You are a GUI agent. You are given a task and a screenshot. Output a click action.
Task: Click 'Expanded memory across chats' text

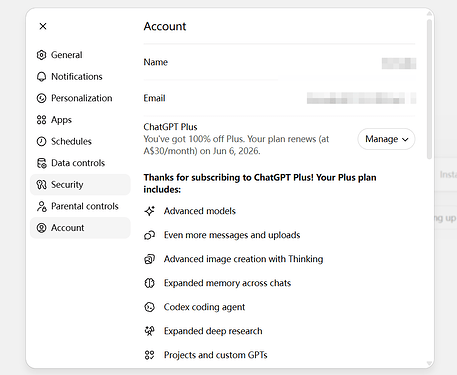coord(227,283)
